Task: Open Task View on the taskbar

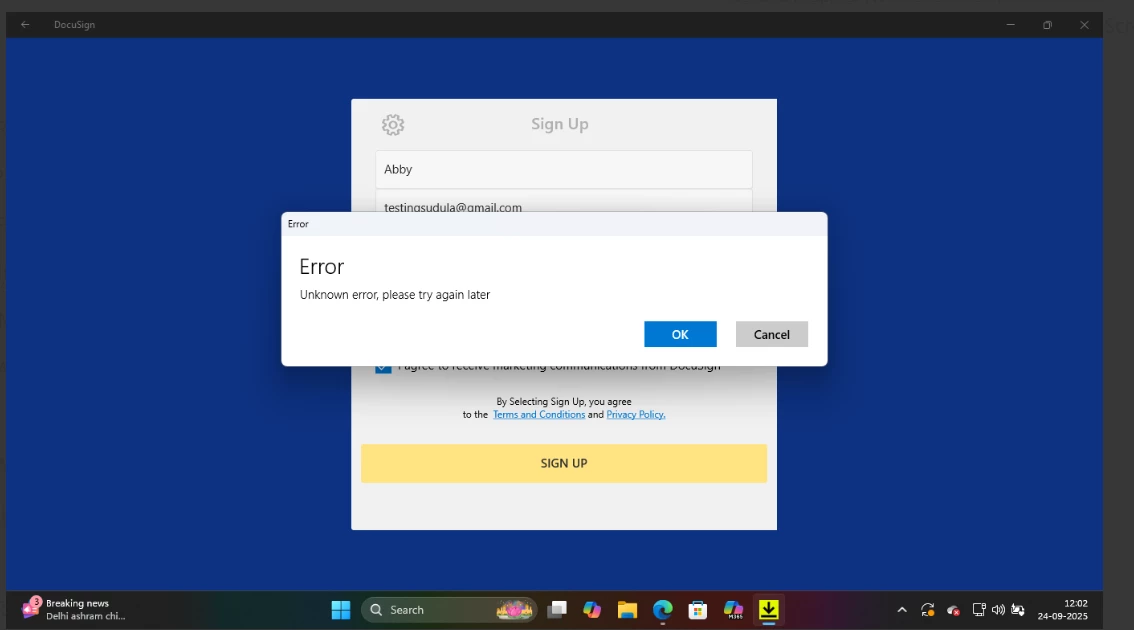Action: tap(557, 610)
